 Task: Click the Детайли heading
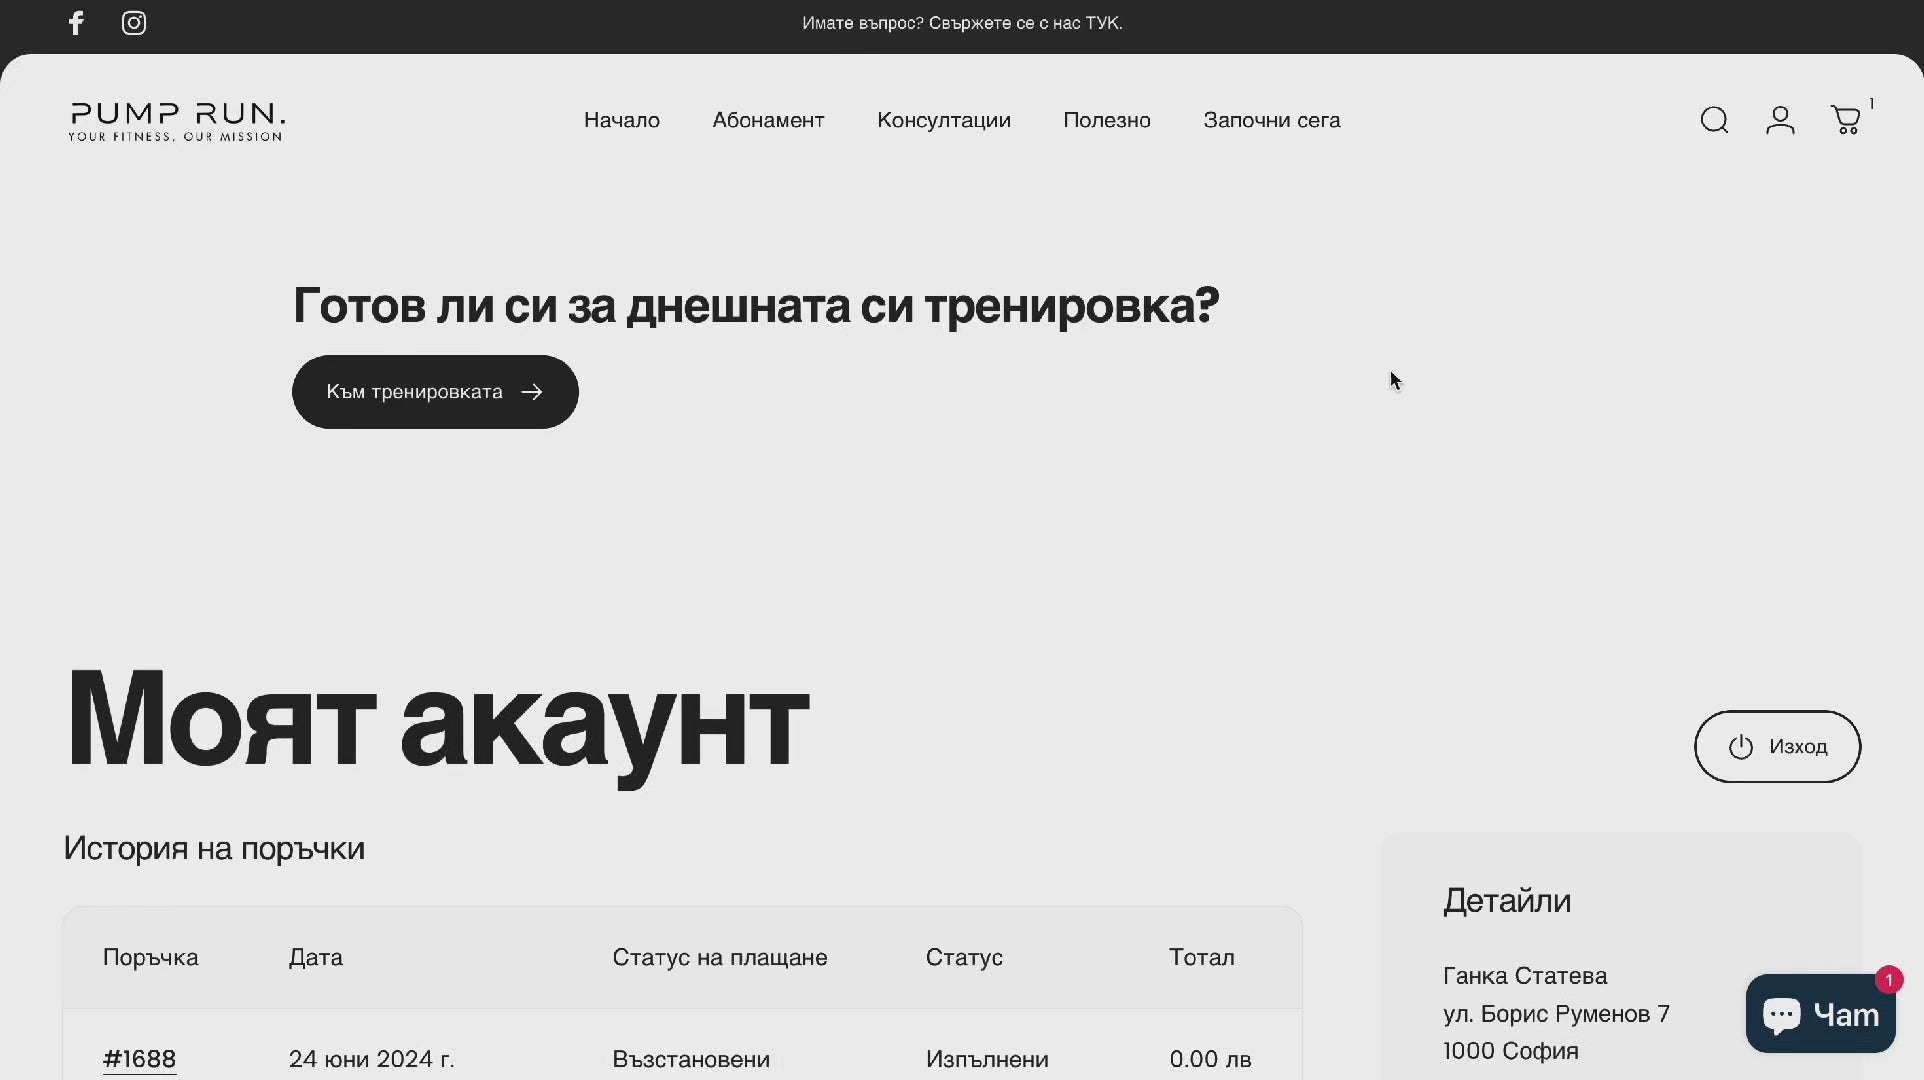(x=1507, y=901)
